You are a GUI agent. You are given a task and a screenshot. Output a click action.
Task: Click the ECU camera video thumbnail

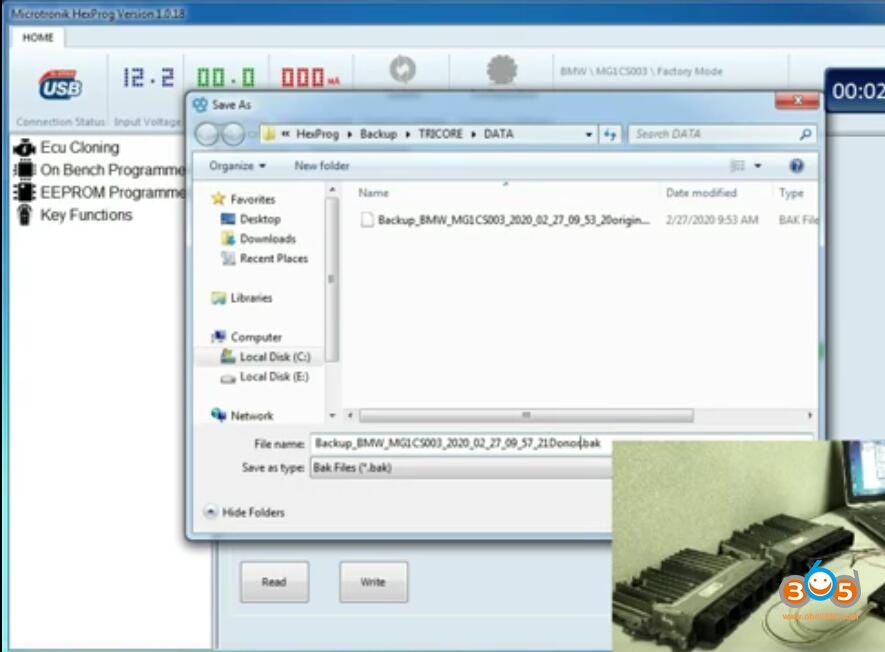[x=748, y=546]
